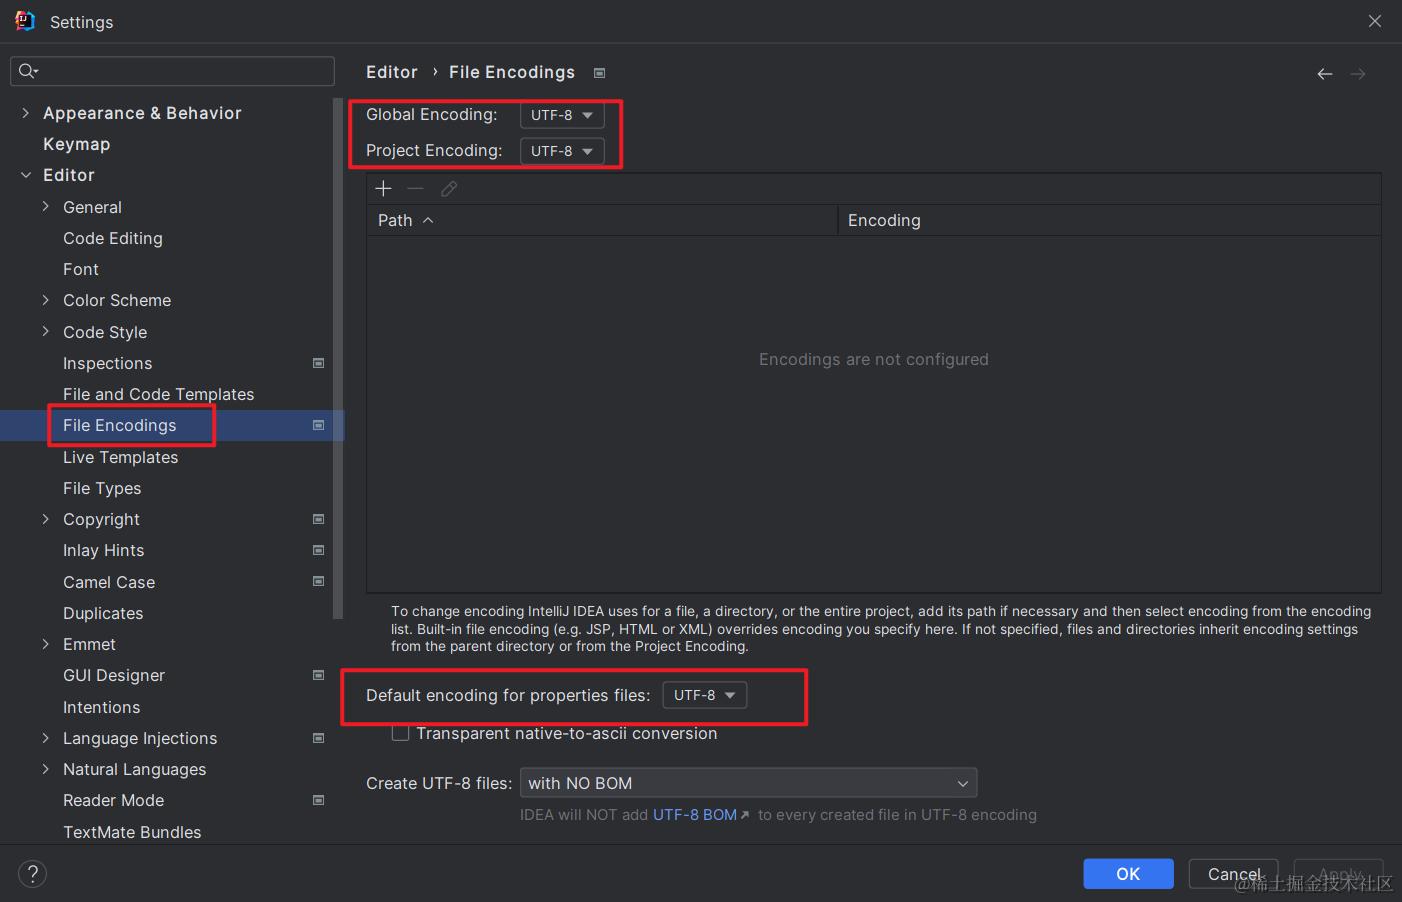The image size is (1402, 902).
Task: Open the help question mark button
Action: [32, 874]
